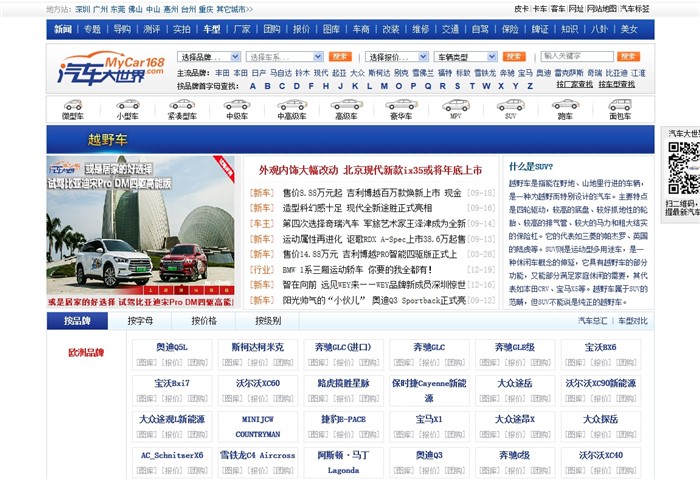Open the 宝马X1 model link
700x480 pixels.
point(429,419)
